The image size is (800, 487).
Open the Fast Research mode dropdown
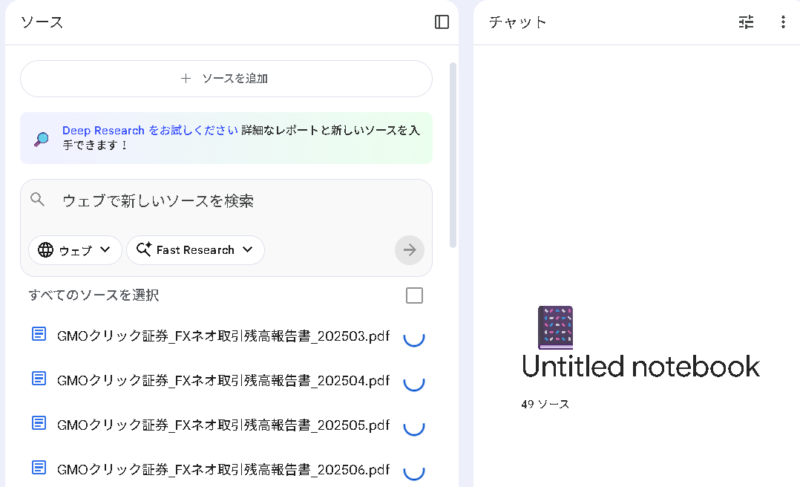click(x=195, y=250)
